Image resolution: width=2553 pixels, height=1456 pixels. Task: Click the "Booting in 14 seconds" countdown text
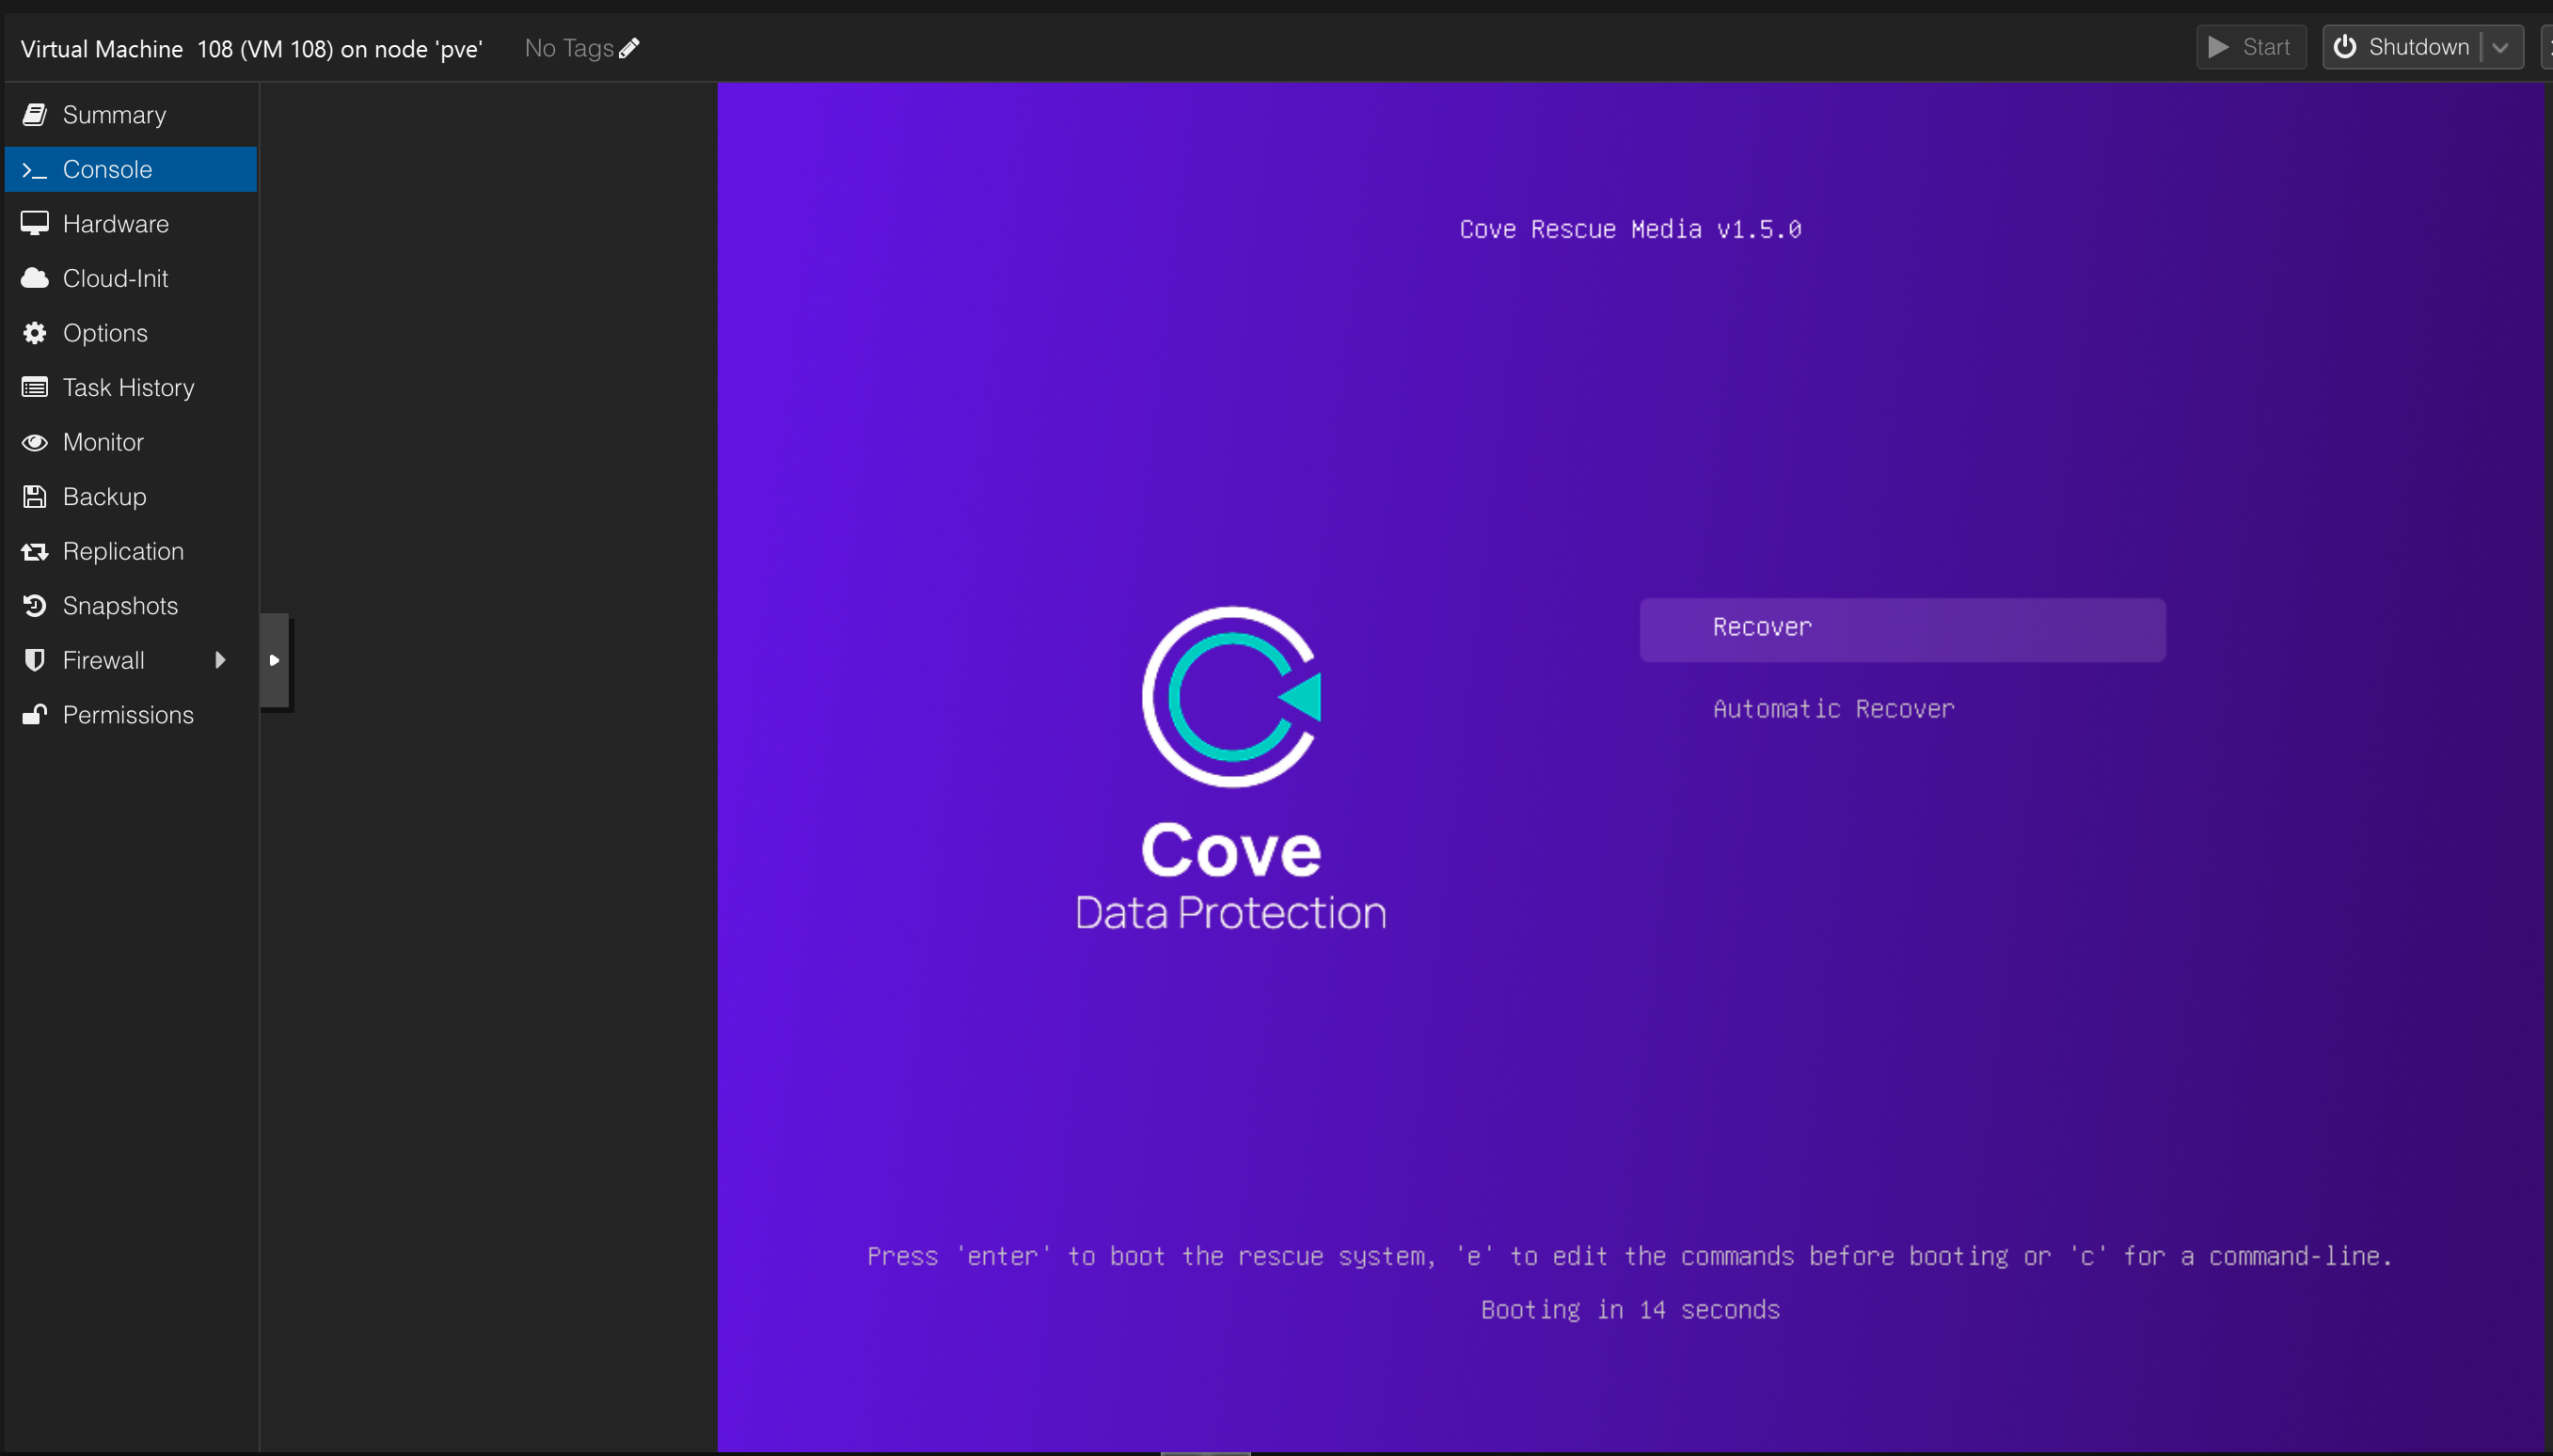(1630, 1310)
